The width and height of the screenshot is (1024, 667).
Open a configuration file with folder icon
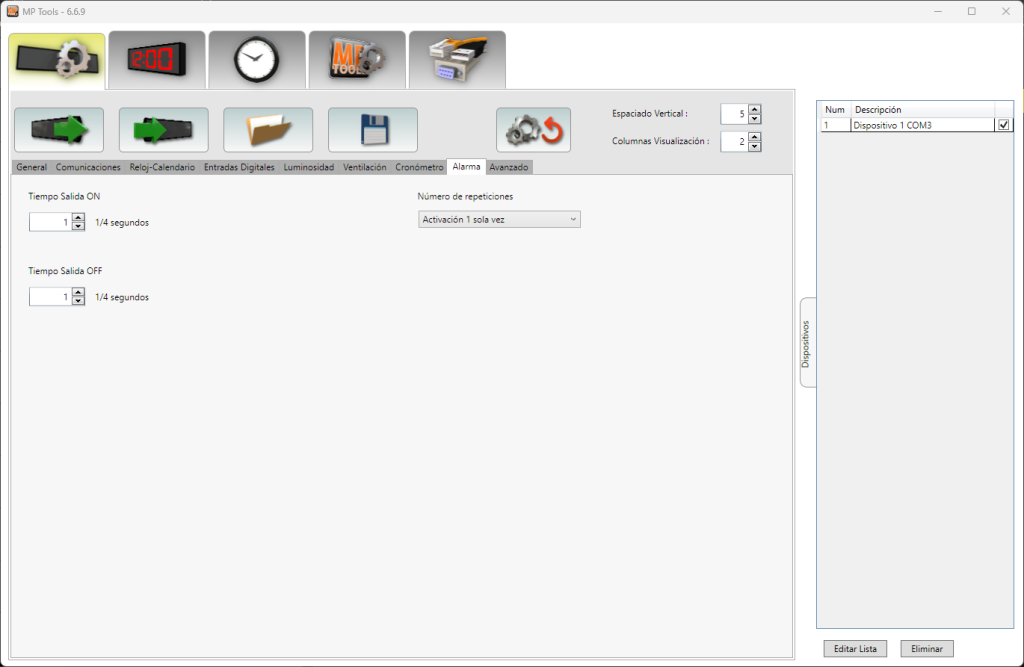point(268,130)
